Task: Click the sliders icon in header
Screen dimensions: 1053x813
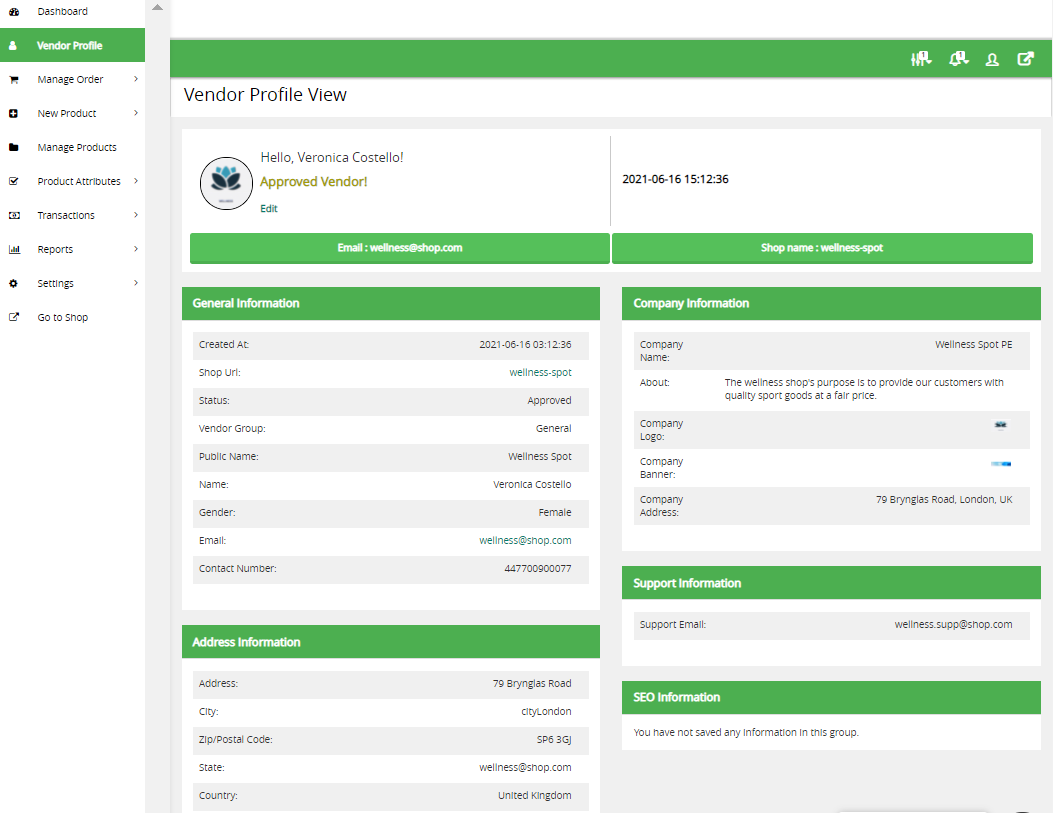Action: [x=921, y=59]
